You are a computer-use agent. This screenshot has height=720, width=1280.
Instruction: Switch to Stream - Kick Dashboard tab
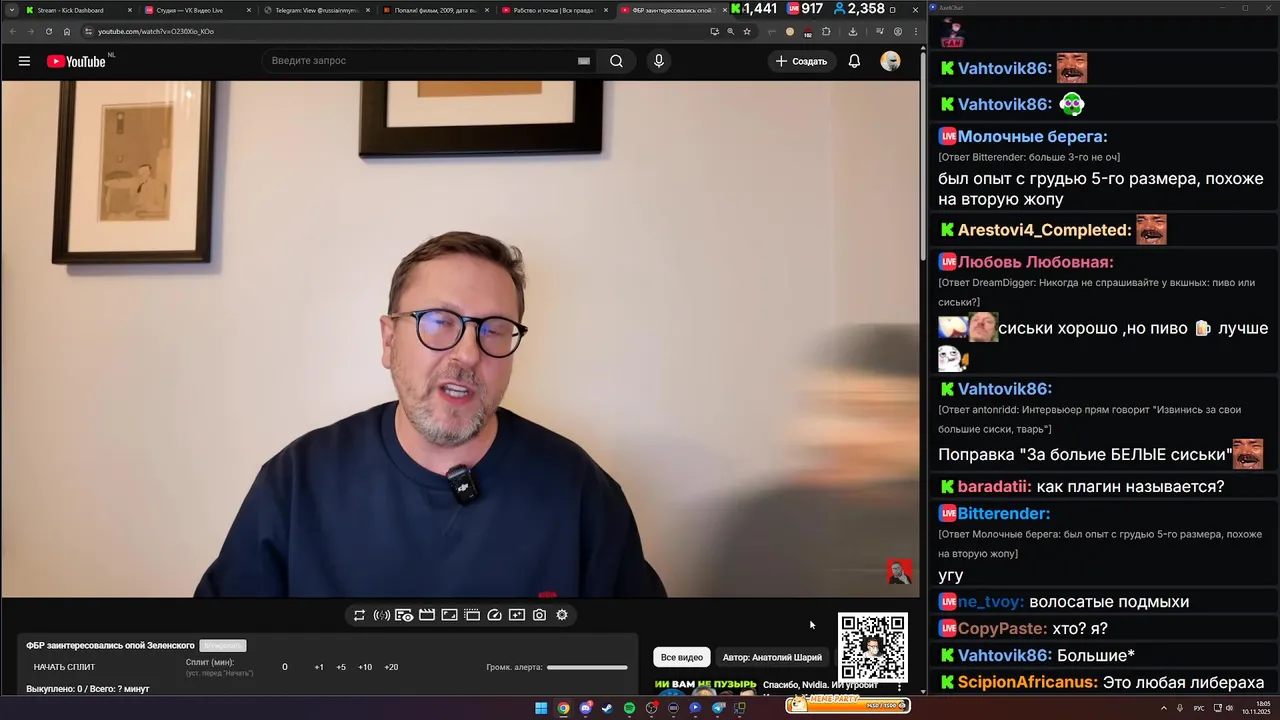pos(78,10)
